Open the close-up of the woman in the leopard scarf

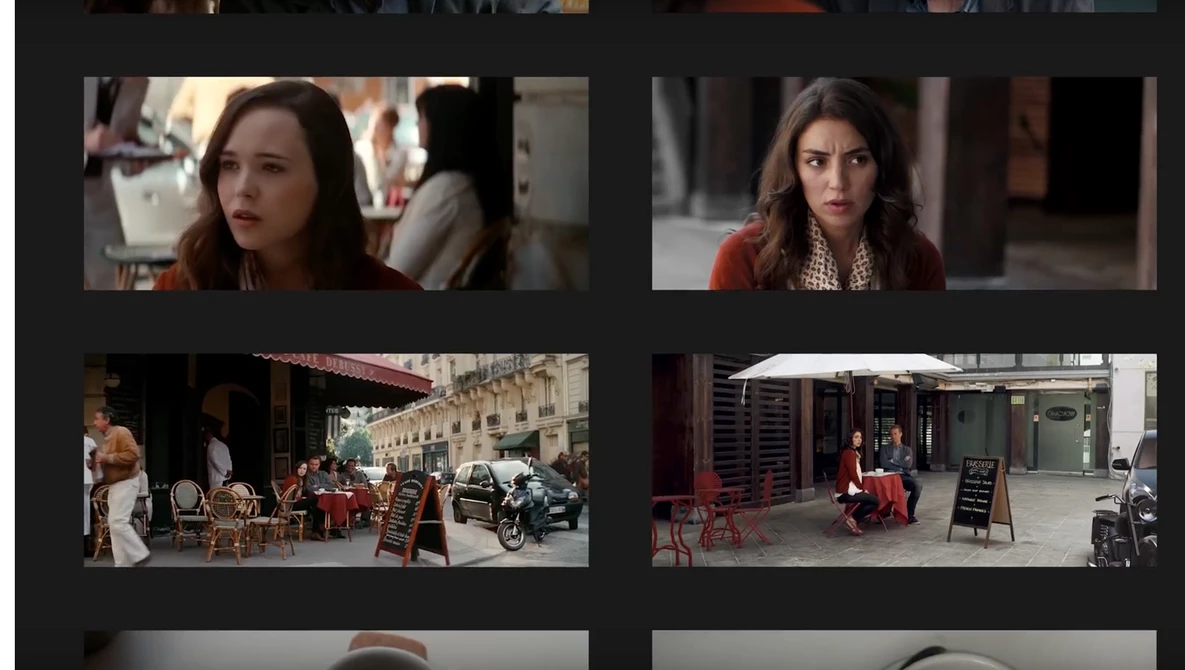pos(904,184)
